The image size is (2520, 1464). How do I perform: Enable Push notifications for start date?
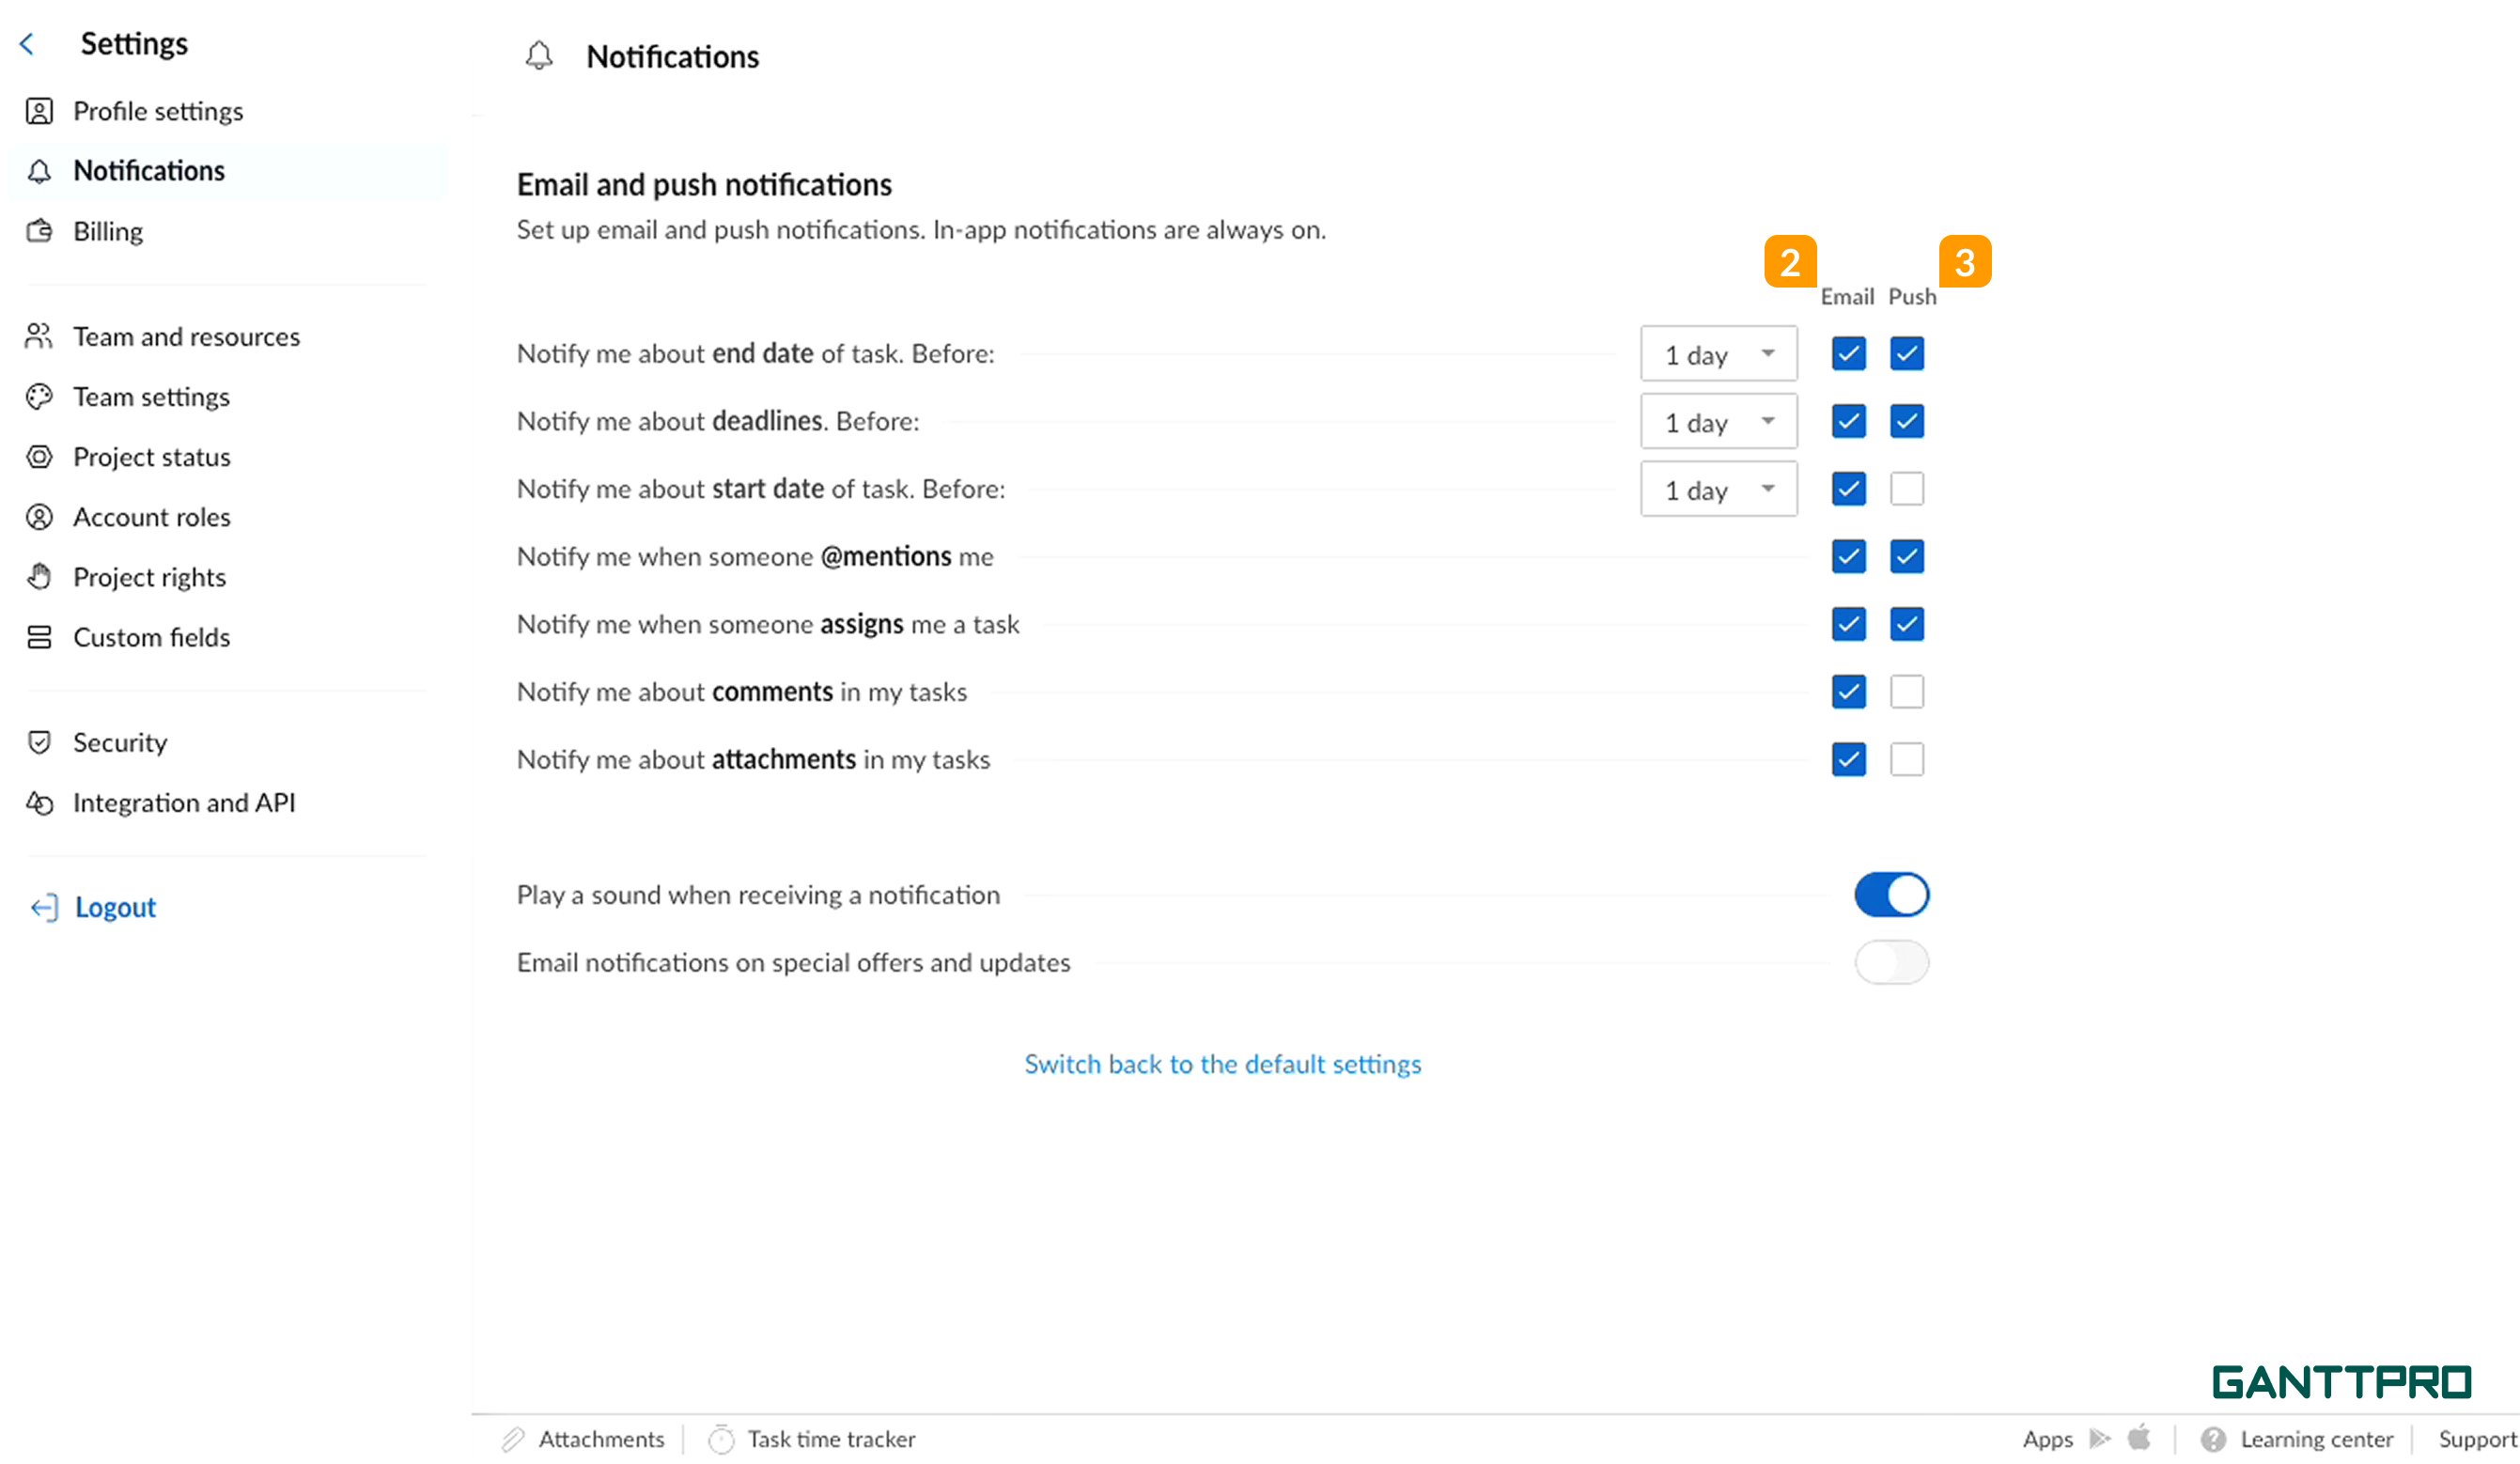1906,489
